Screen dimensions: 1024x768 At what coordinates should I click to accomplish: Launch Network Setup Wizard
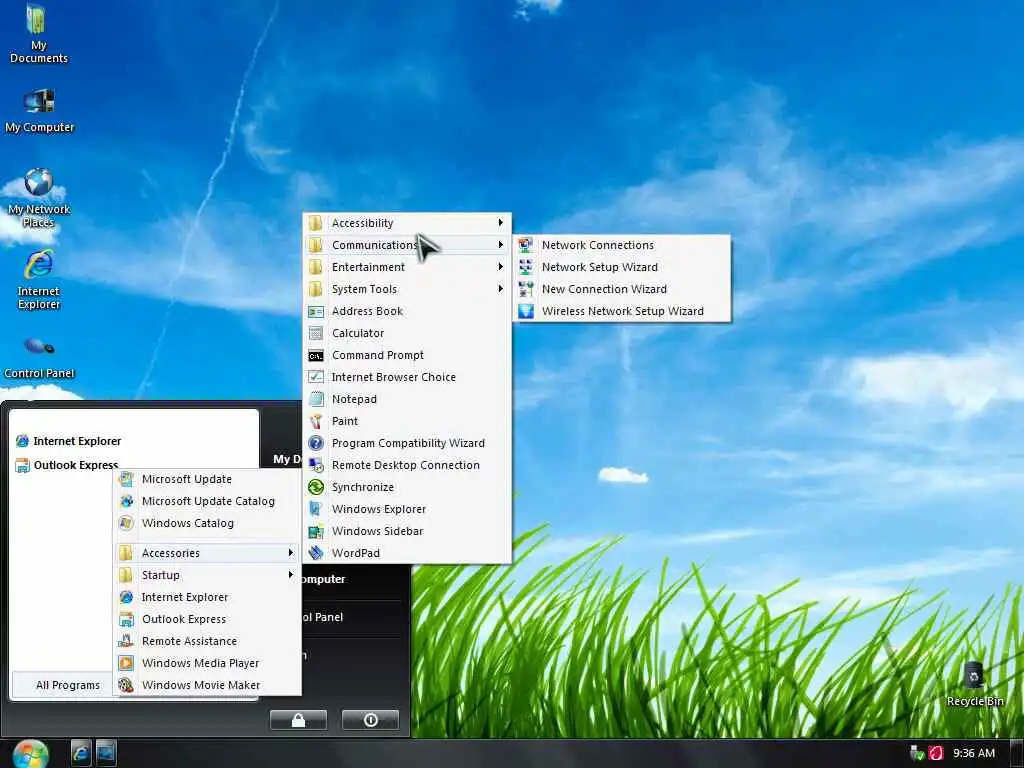(x=622, y=267)
